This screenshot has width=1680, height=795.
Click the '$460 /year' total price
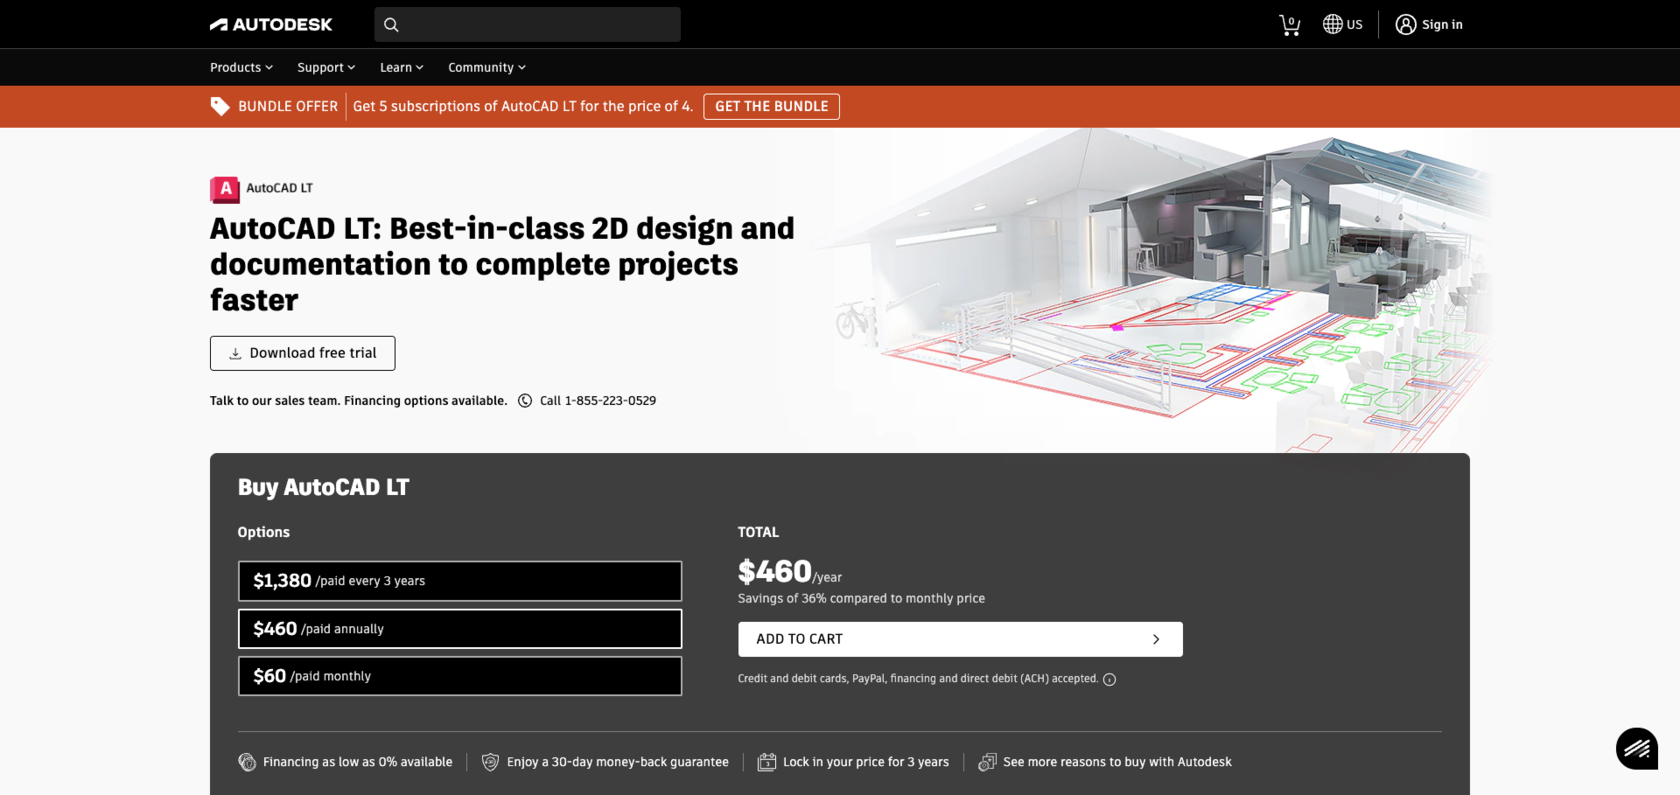click(x=790, y=572)
